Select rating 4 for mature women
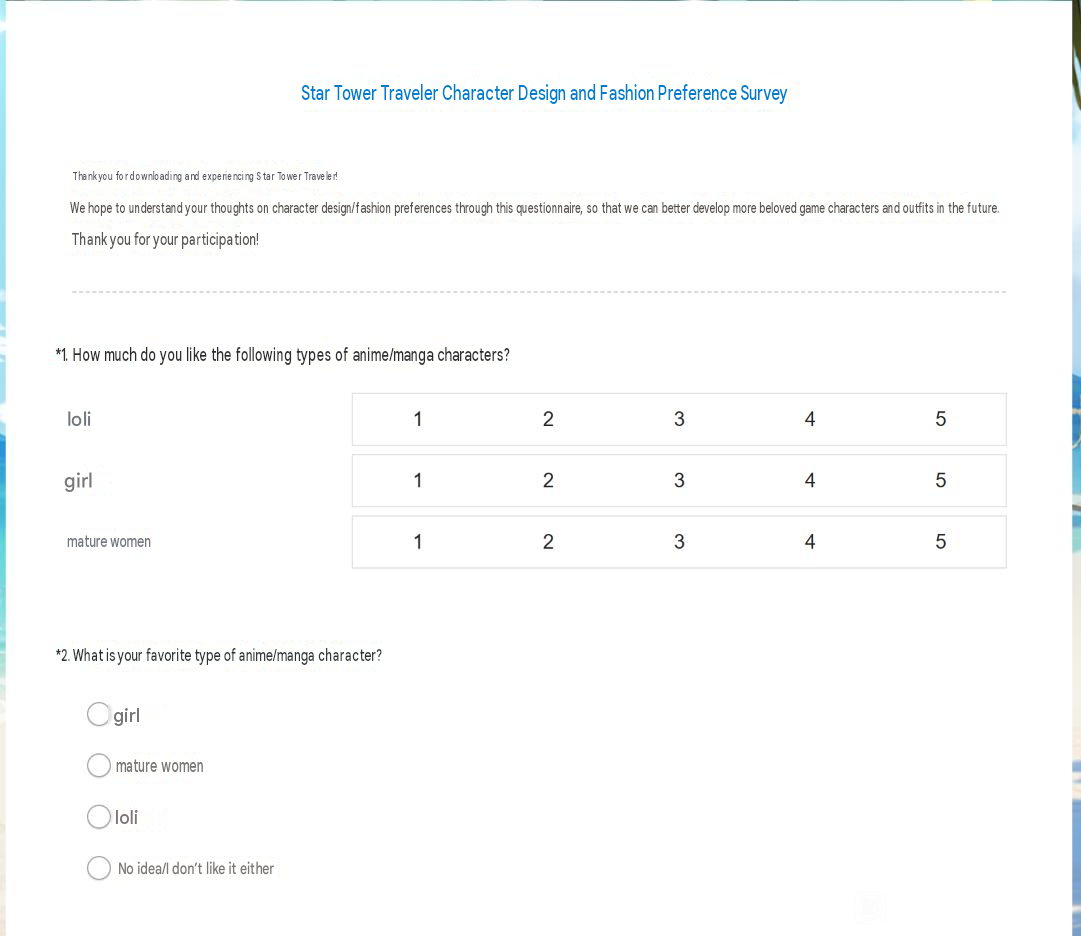The width and height of the screenshot is (1081, 936). (810, 542)
